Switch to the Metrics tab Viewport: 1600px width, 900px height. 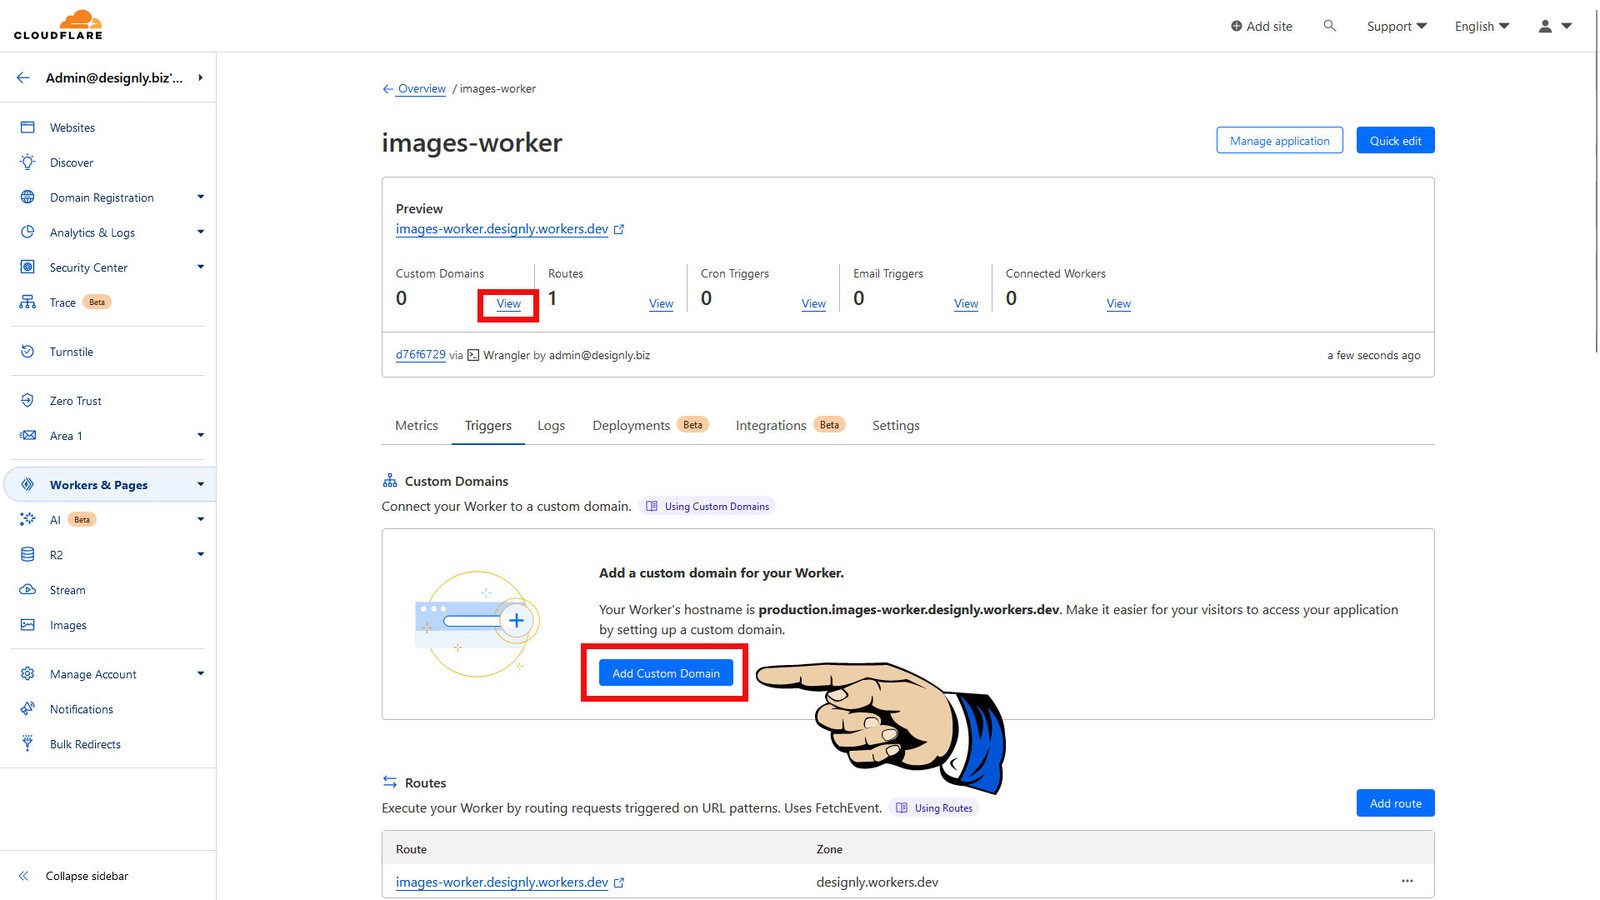pos(416,425)
